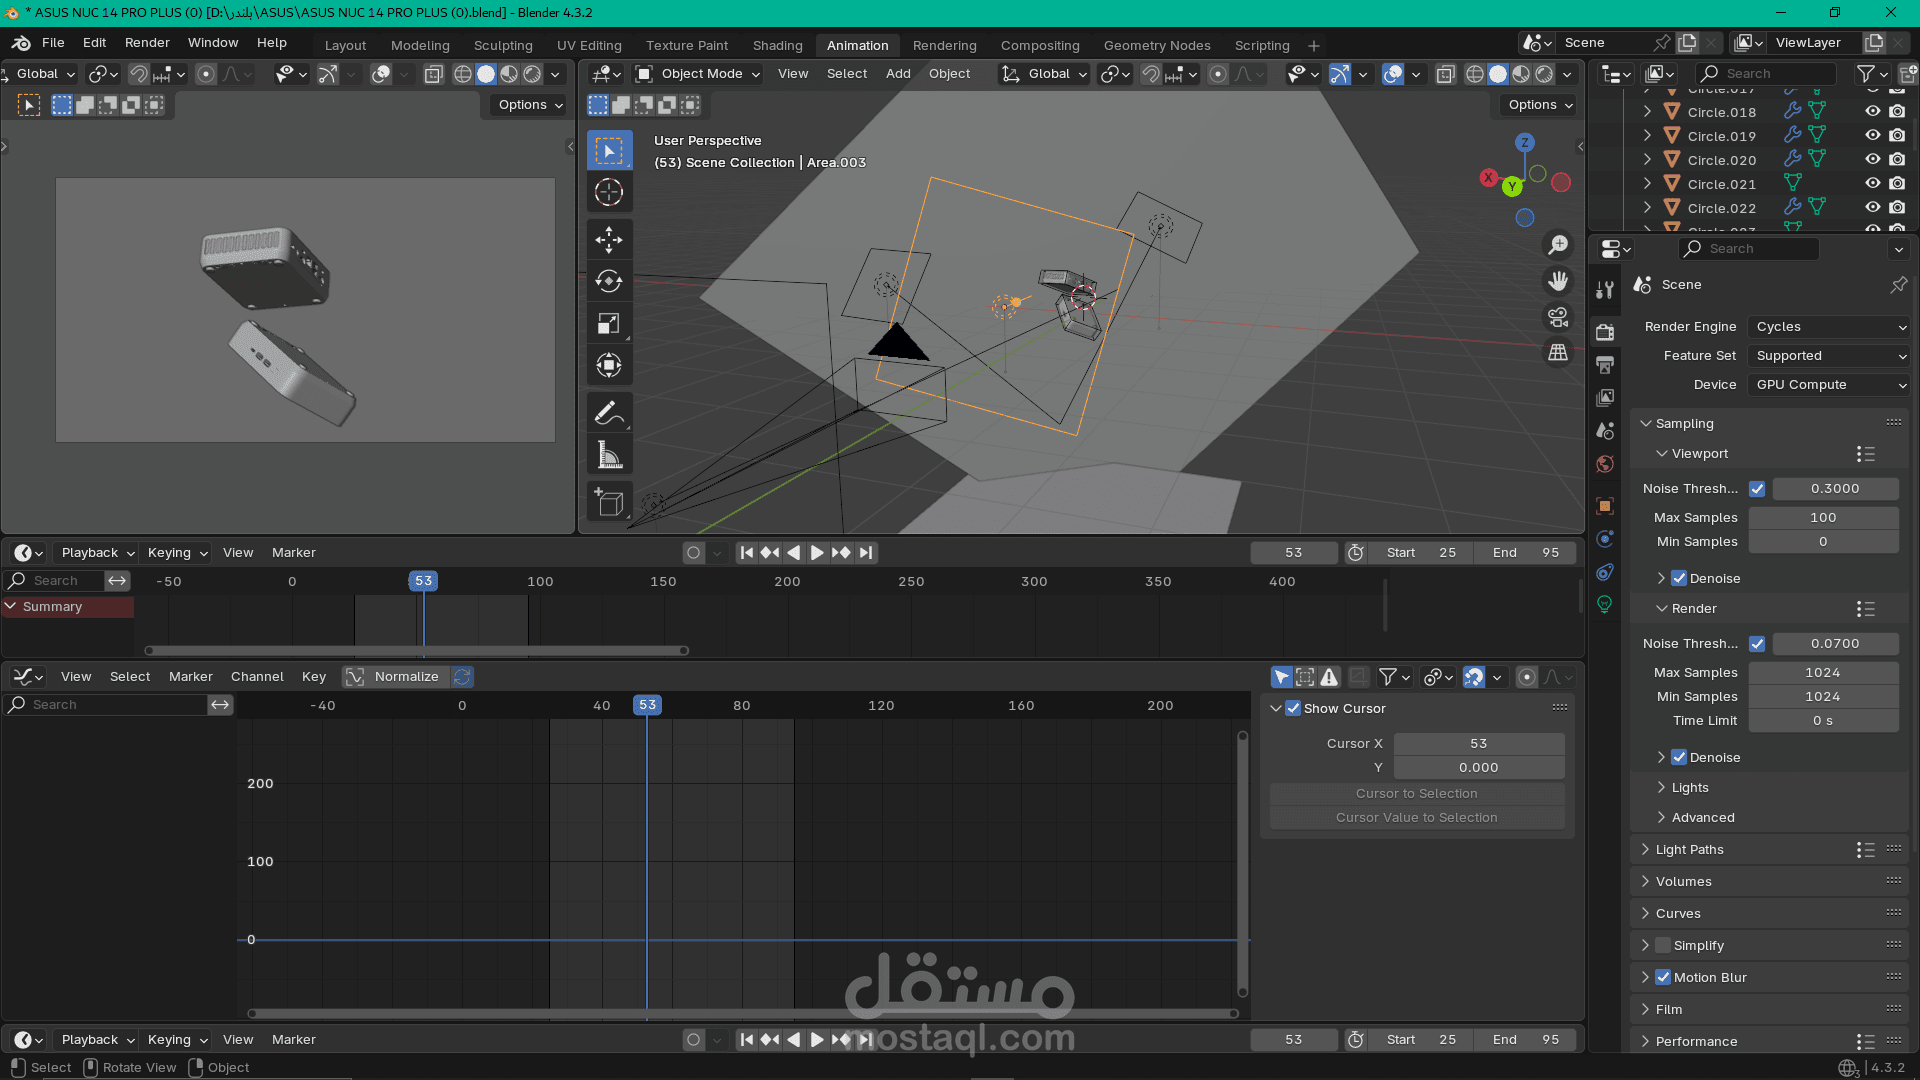Image resolution: width=1920 pixels, height=1080 pixels.
Task: Select the Measure ruler tool
Action: 609,455
